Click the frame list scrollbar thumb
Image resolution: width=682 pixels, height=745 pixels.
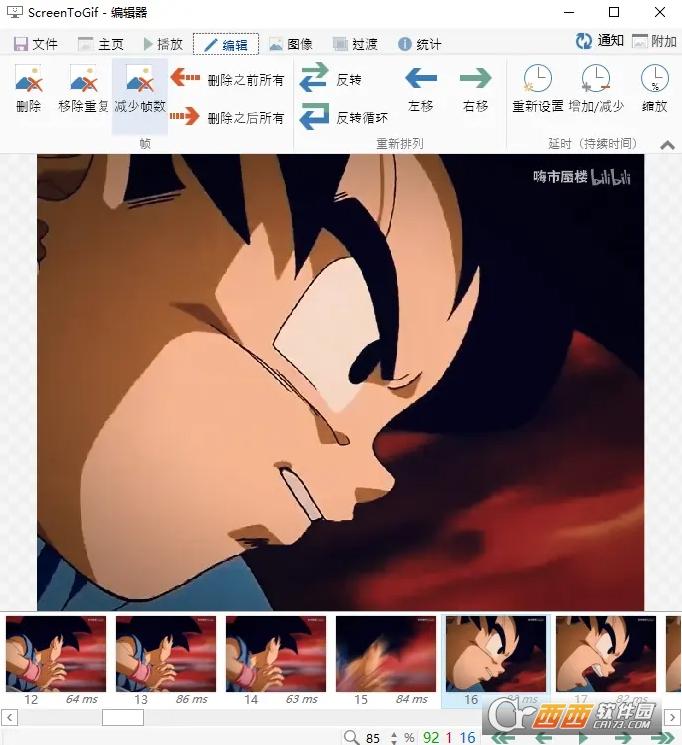tap(123, 717)
